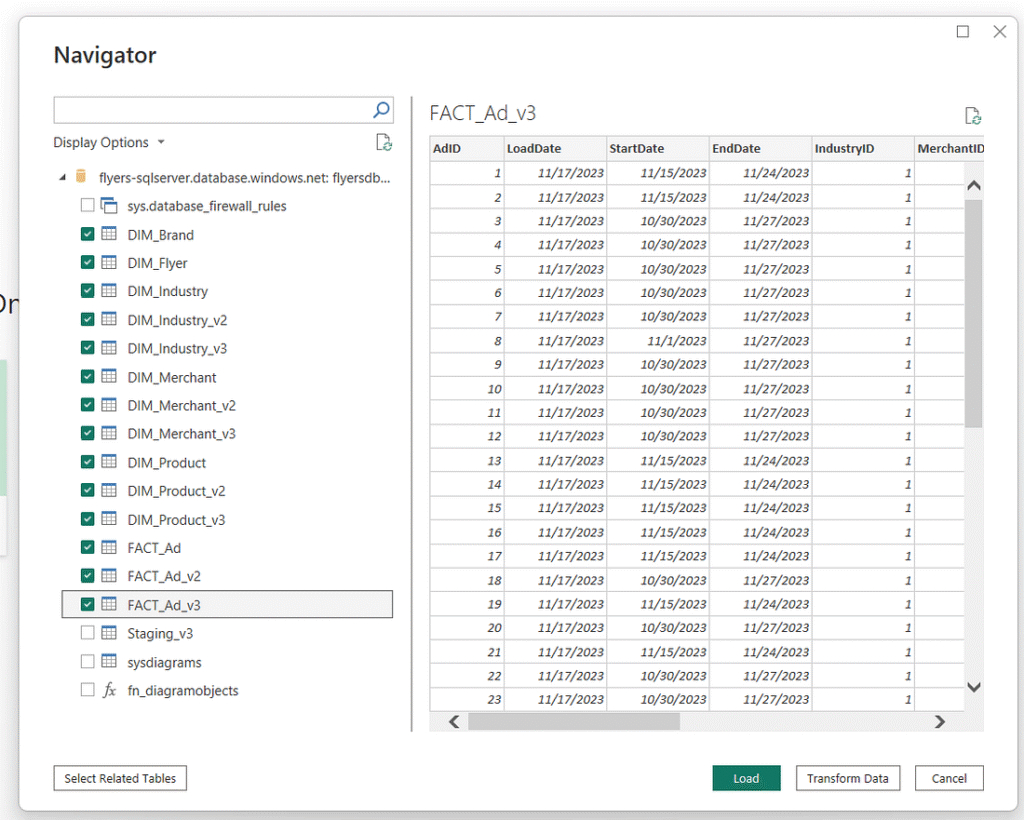The width and height of the screenshot is (1024, 820).
Task: Click the 11/1/2023 StartDate cell
Action: coord(658,341)
